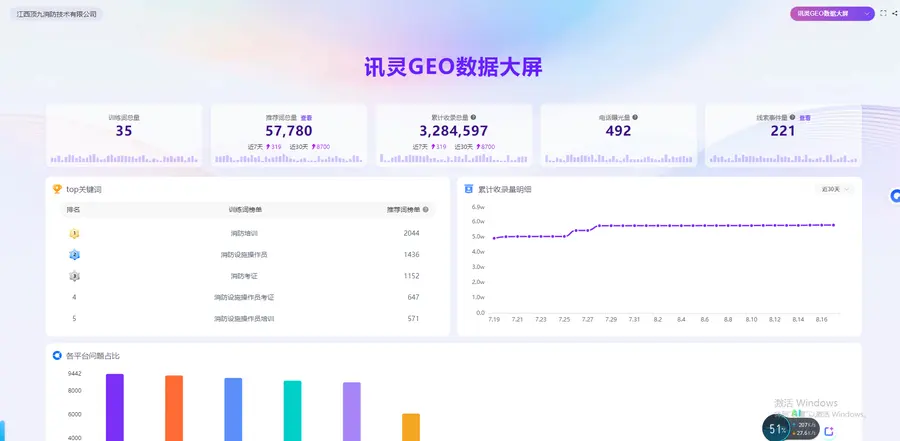Click the help icon next to 电话曝光量
This screenshot has width=900, height=441.
(x=635, y=117)
